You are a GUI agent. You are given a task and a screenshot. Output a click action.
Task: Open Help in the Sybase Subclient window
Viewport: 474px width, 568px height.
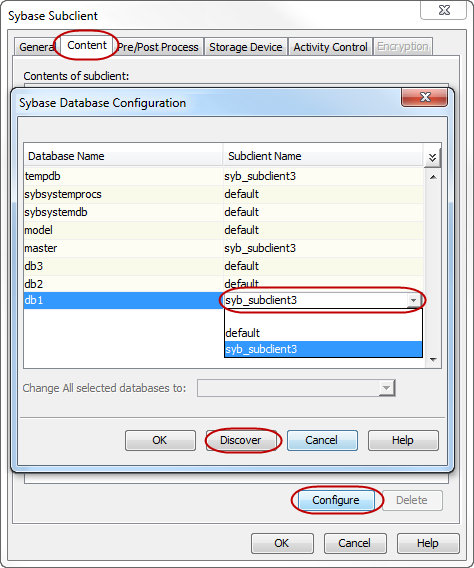click(x=428, y=543)
